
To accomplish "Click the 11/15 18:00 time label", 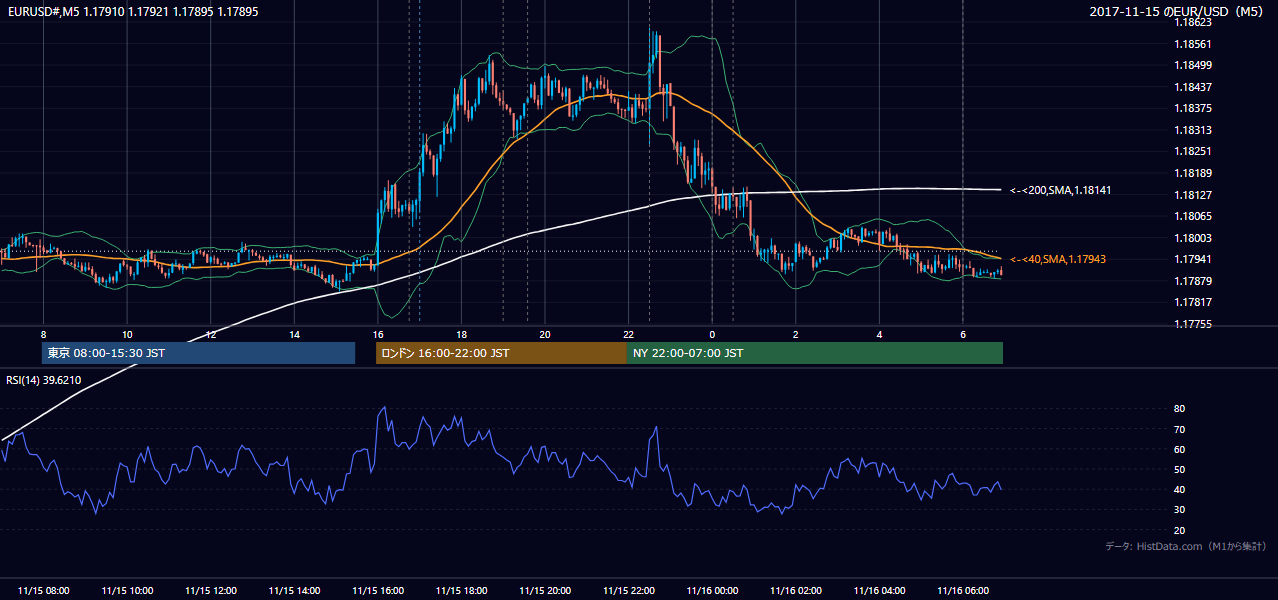I will pos(462,591).
